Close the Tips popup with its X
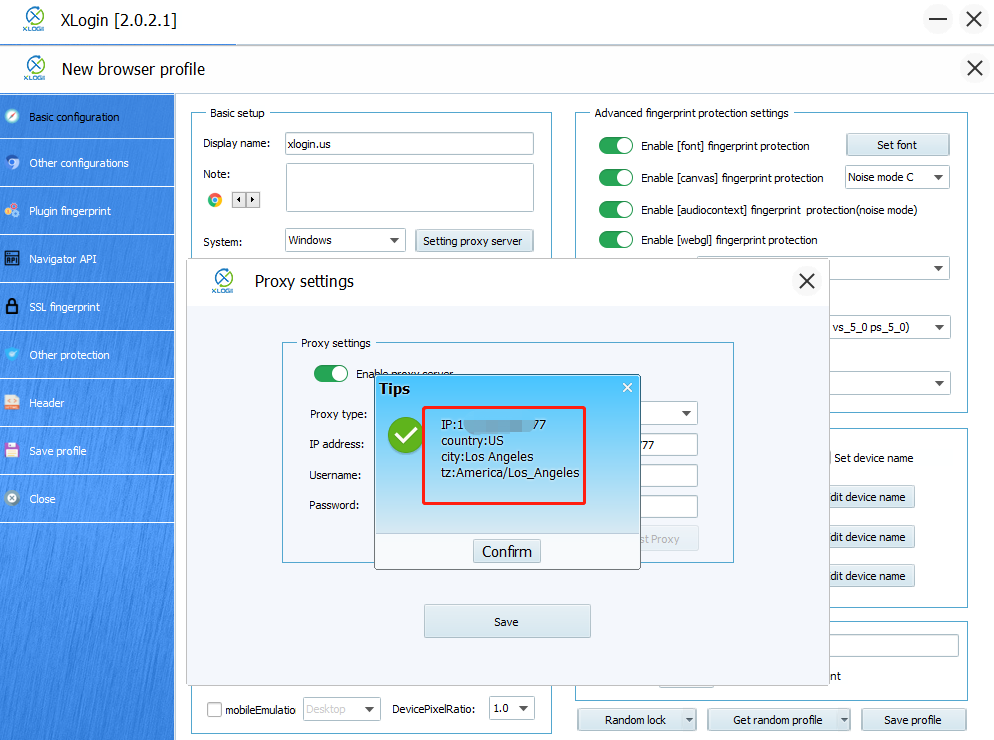The height and width of the screenshot is (740, 994). (627, 387)
